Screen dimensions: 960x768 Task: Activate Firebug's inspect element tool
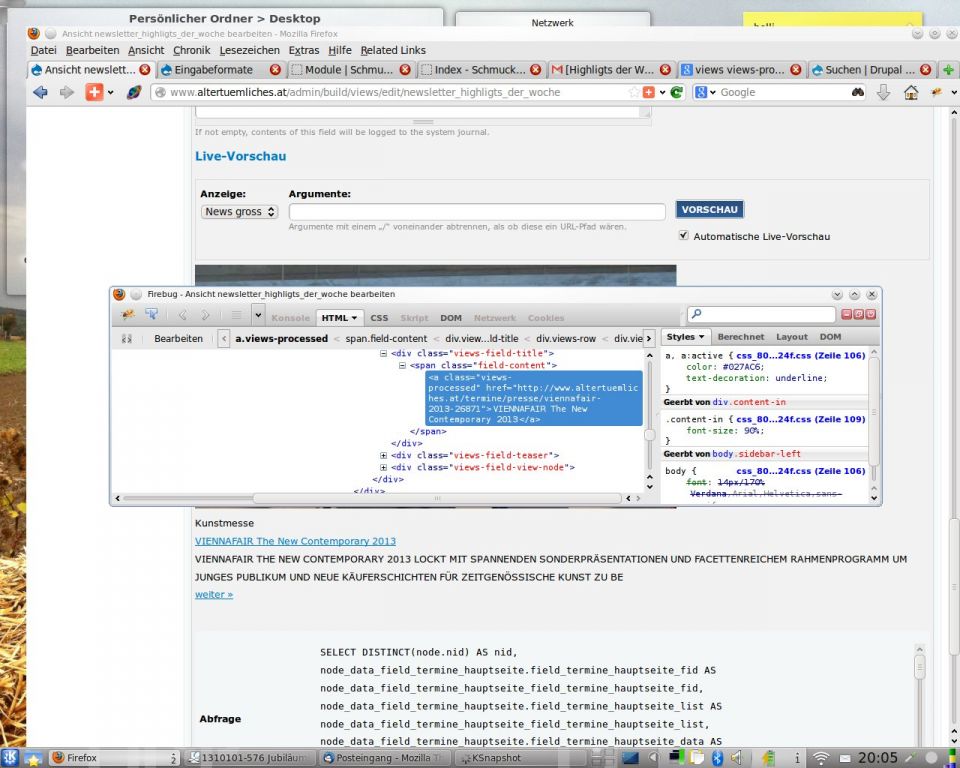pos(151,316)
